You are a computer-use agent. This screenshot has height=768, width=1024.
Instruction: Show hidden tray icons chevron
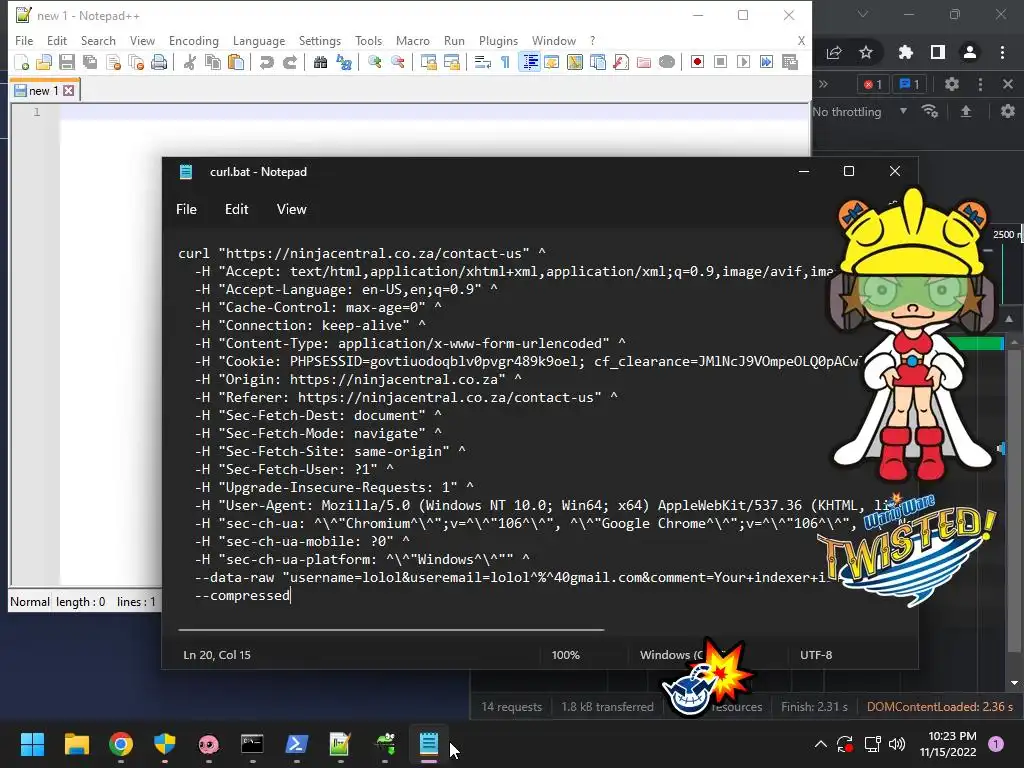[820, 744]
